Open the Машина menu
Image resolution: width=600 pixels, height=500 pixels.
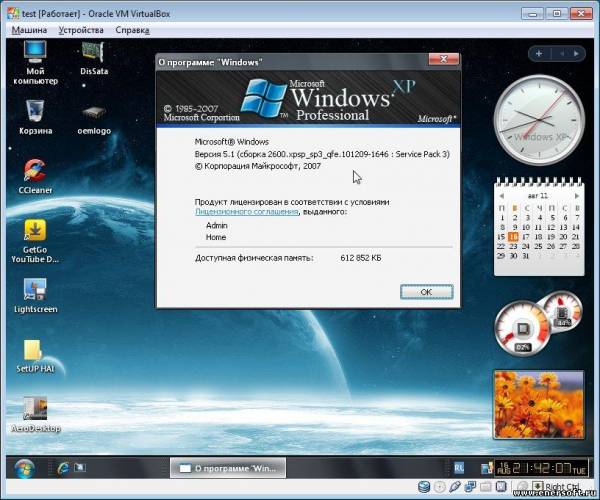[29, 30]
